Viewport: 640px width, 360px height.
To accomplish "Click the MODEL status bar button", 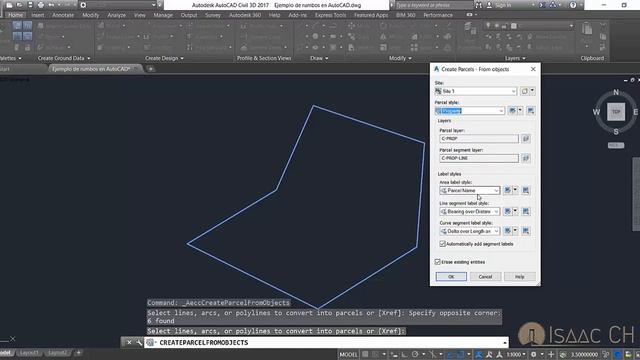I will (x=348, y=354).
